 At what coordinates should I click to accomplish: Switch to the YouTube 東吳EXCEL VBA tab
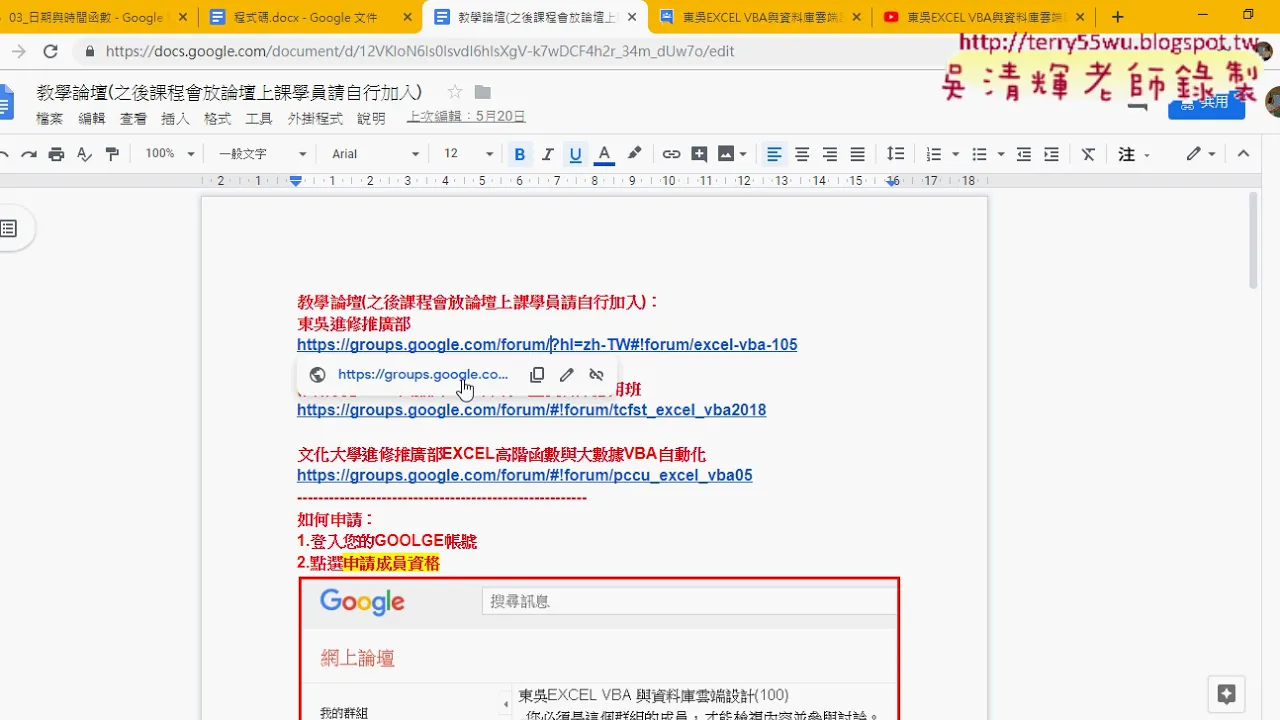click(x=984, y=17)
